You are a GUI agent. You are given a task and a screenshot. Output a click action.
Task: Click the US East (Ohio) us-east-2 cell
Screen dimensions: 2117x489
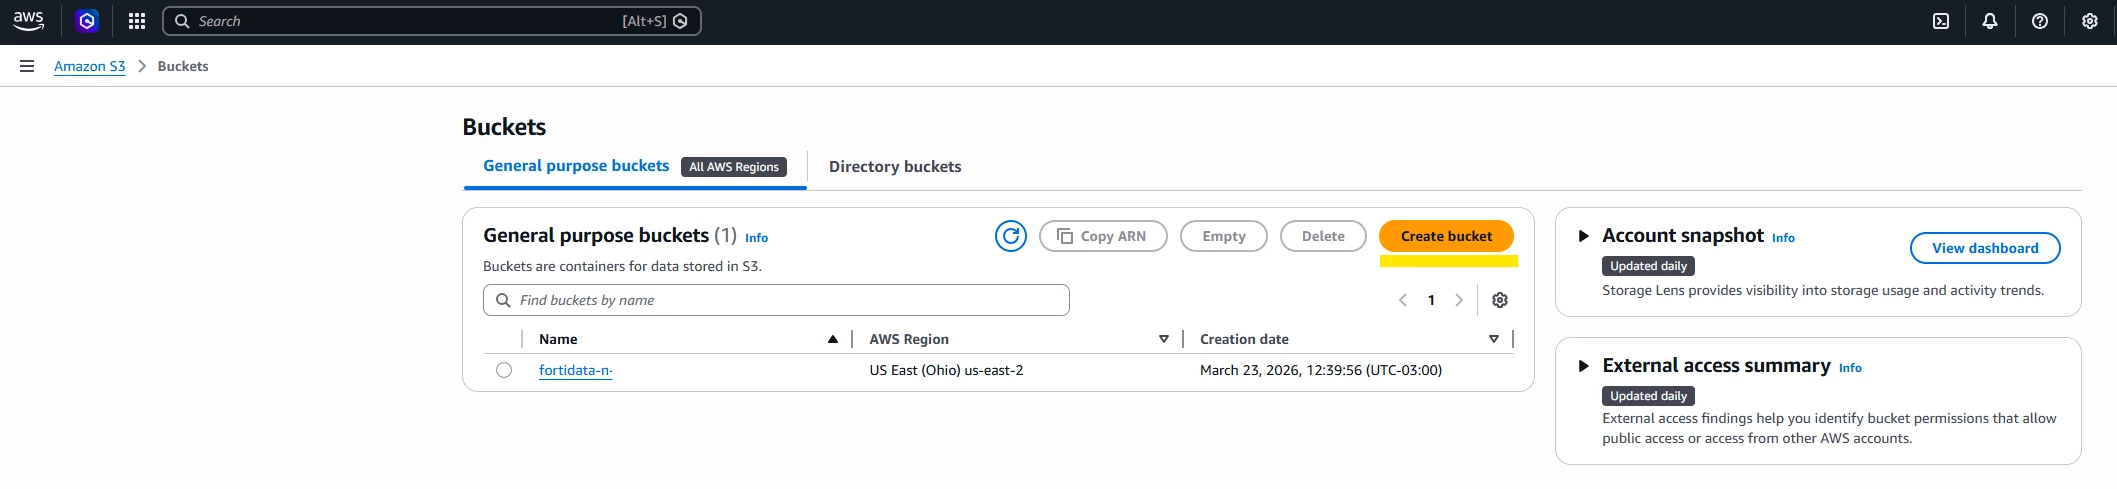click(946, 370)
